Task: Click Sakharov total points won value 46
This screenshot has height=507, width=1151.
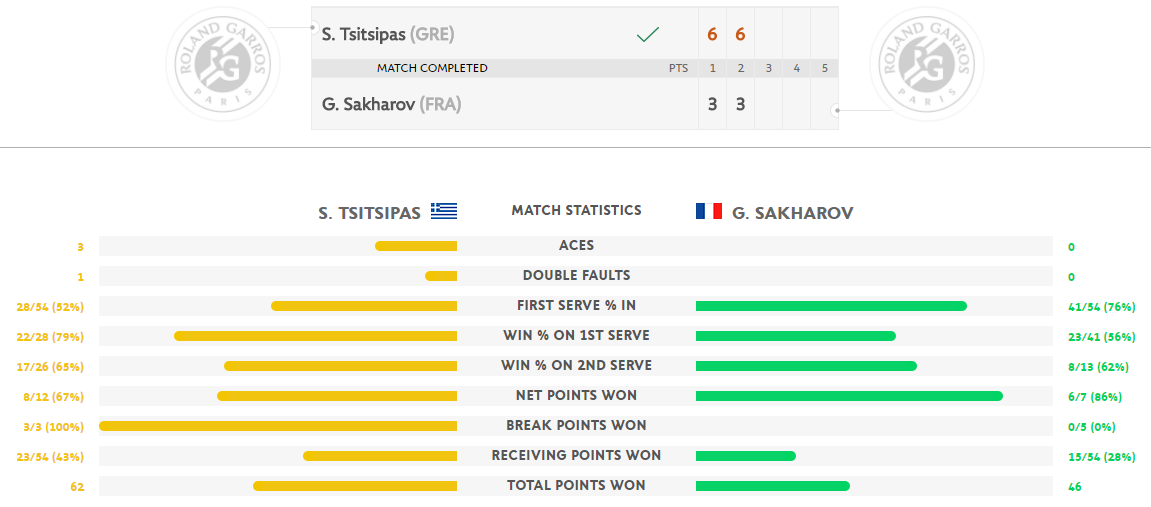Action: [1075, 486]
